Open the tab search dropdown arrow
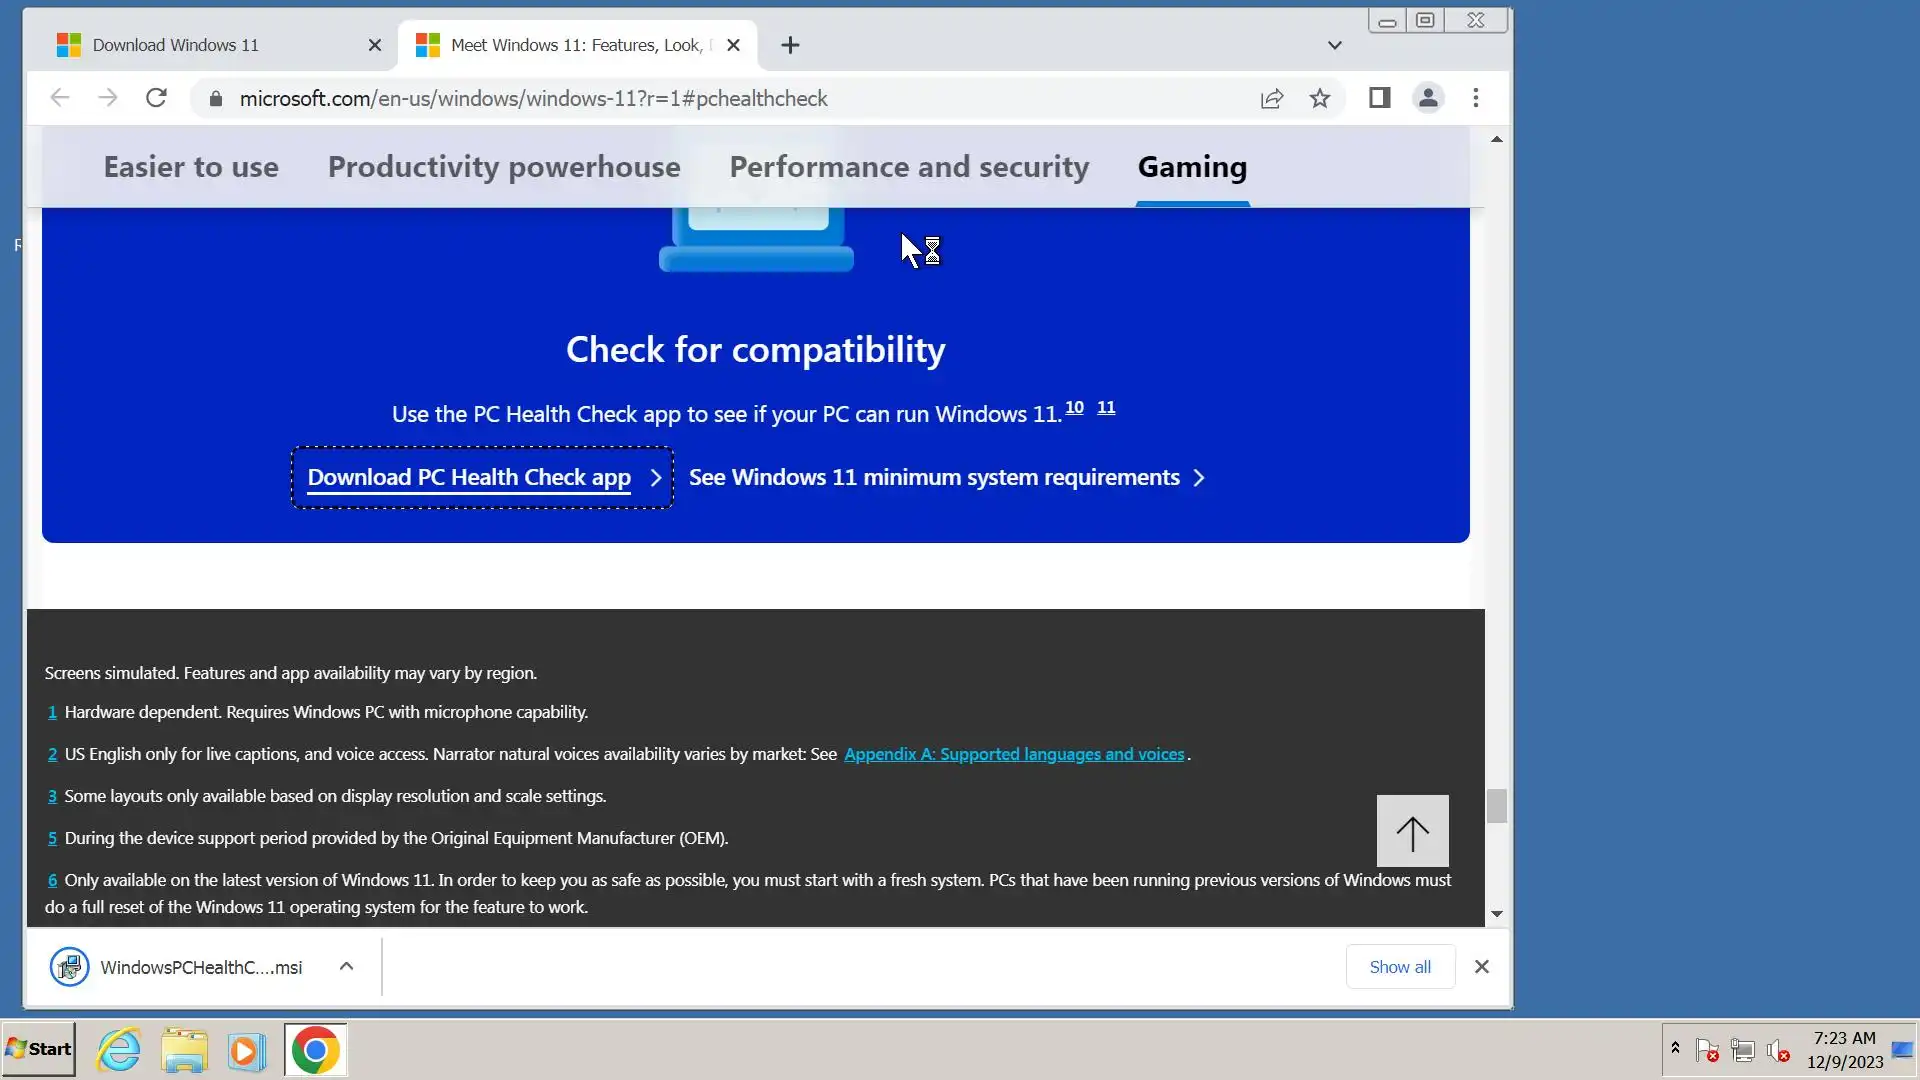This screenshot has width=1920, height=1080. [x=1334, y=45]
